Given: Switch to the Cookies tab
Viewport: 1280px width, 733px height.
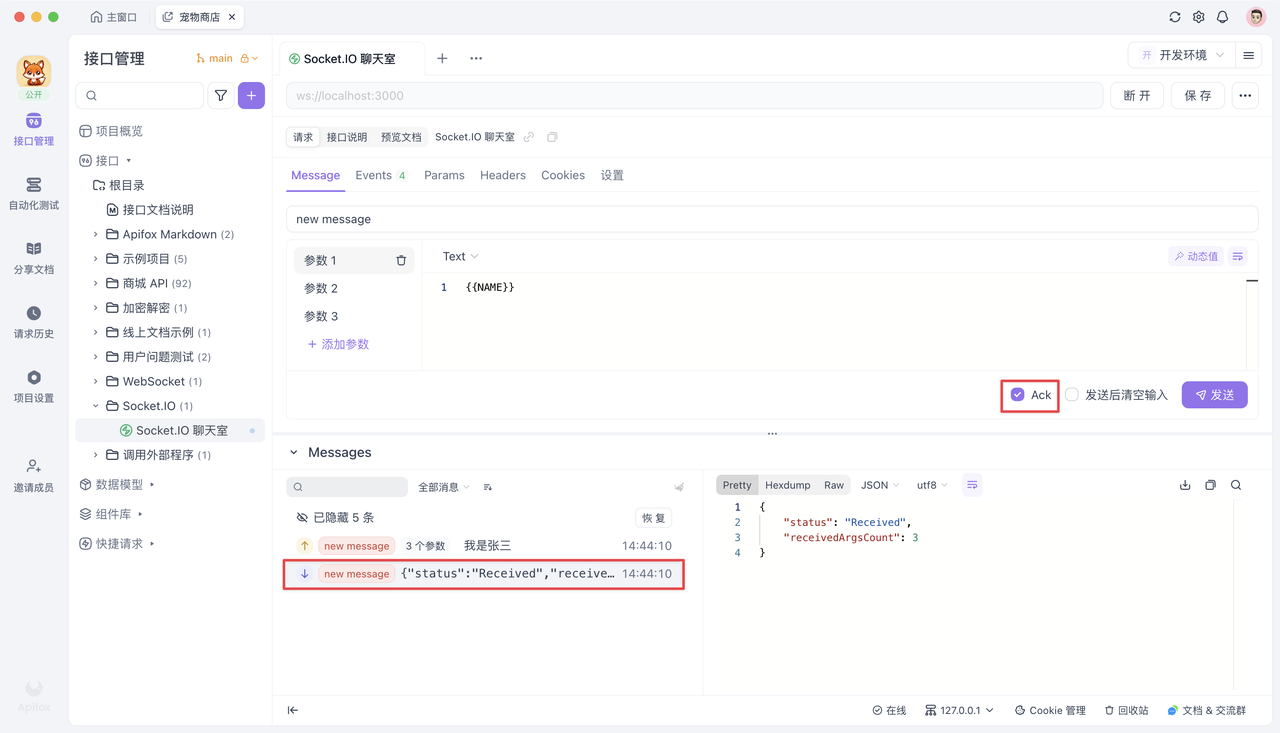Looking at the screenshot, I should tap(563, 175).
